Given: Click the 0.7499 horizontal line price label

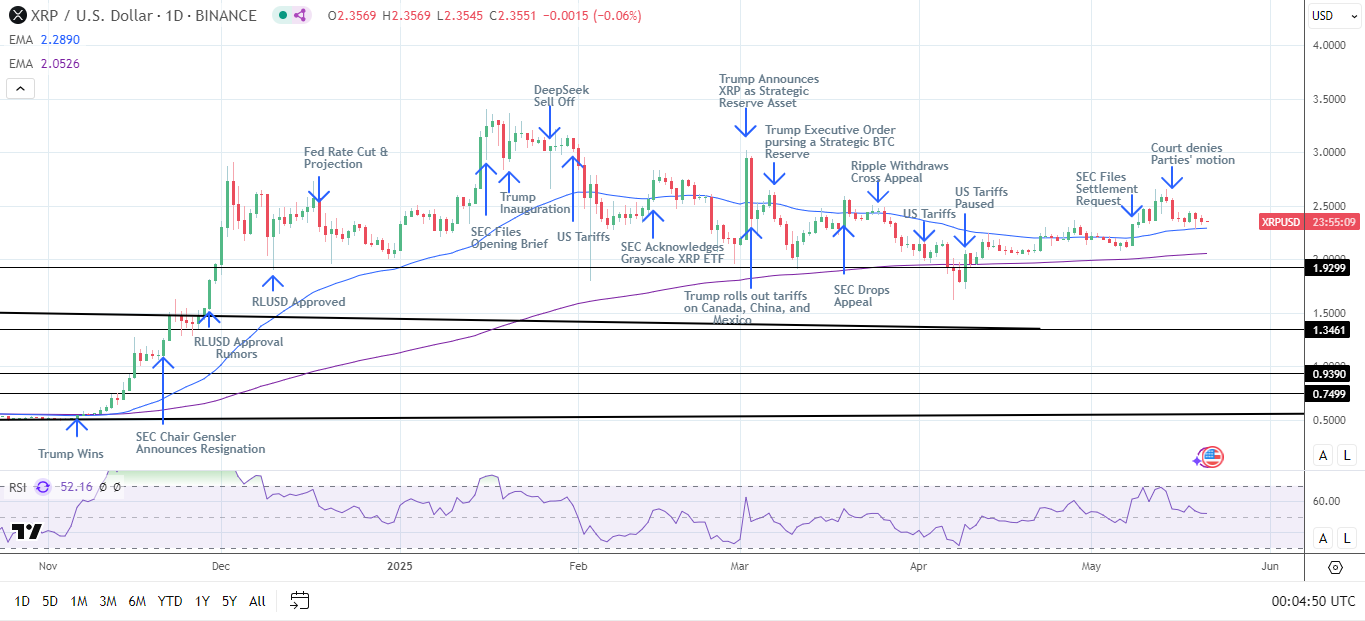Looking at the screenshot, I should click(1329, 394).
